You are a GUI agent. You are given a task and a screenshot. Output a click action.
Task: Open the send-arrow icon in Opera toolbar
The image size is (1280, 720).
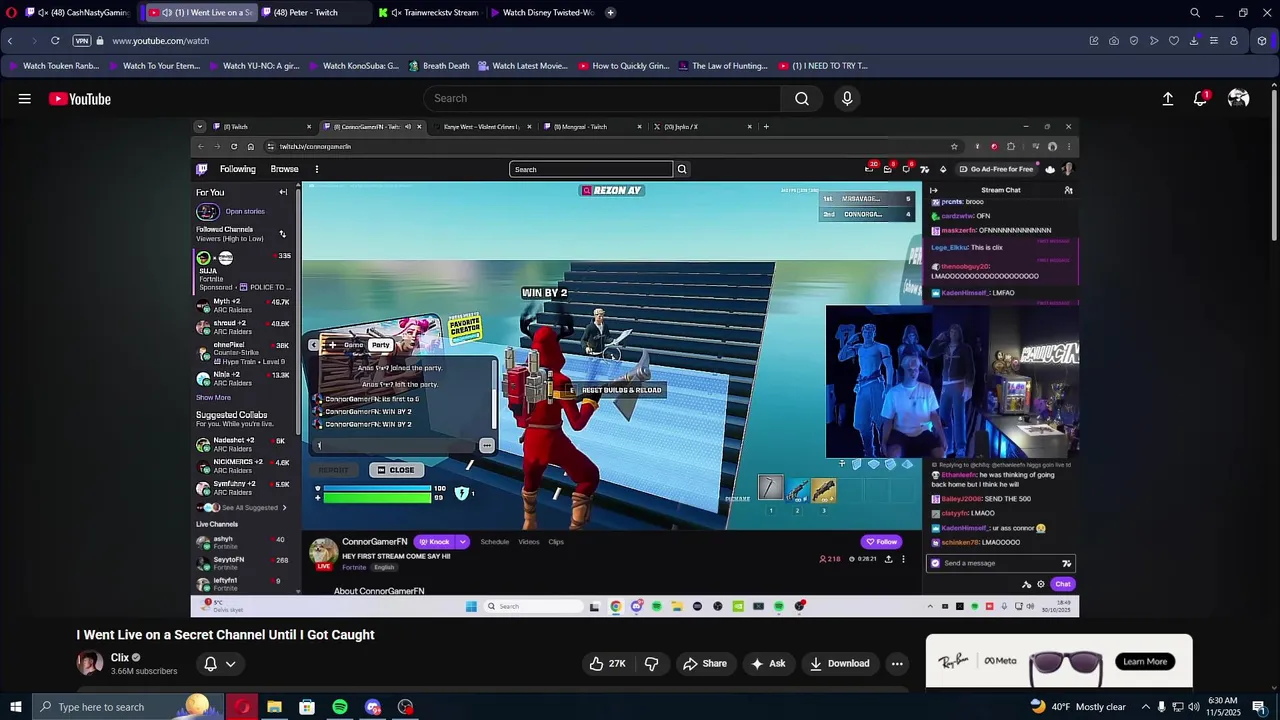[x=1154, y=41]
